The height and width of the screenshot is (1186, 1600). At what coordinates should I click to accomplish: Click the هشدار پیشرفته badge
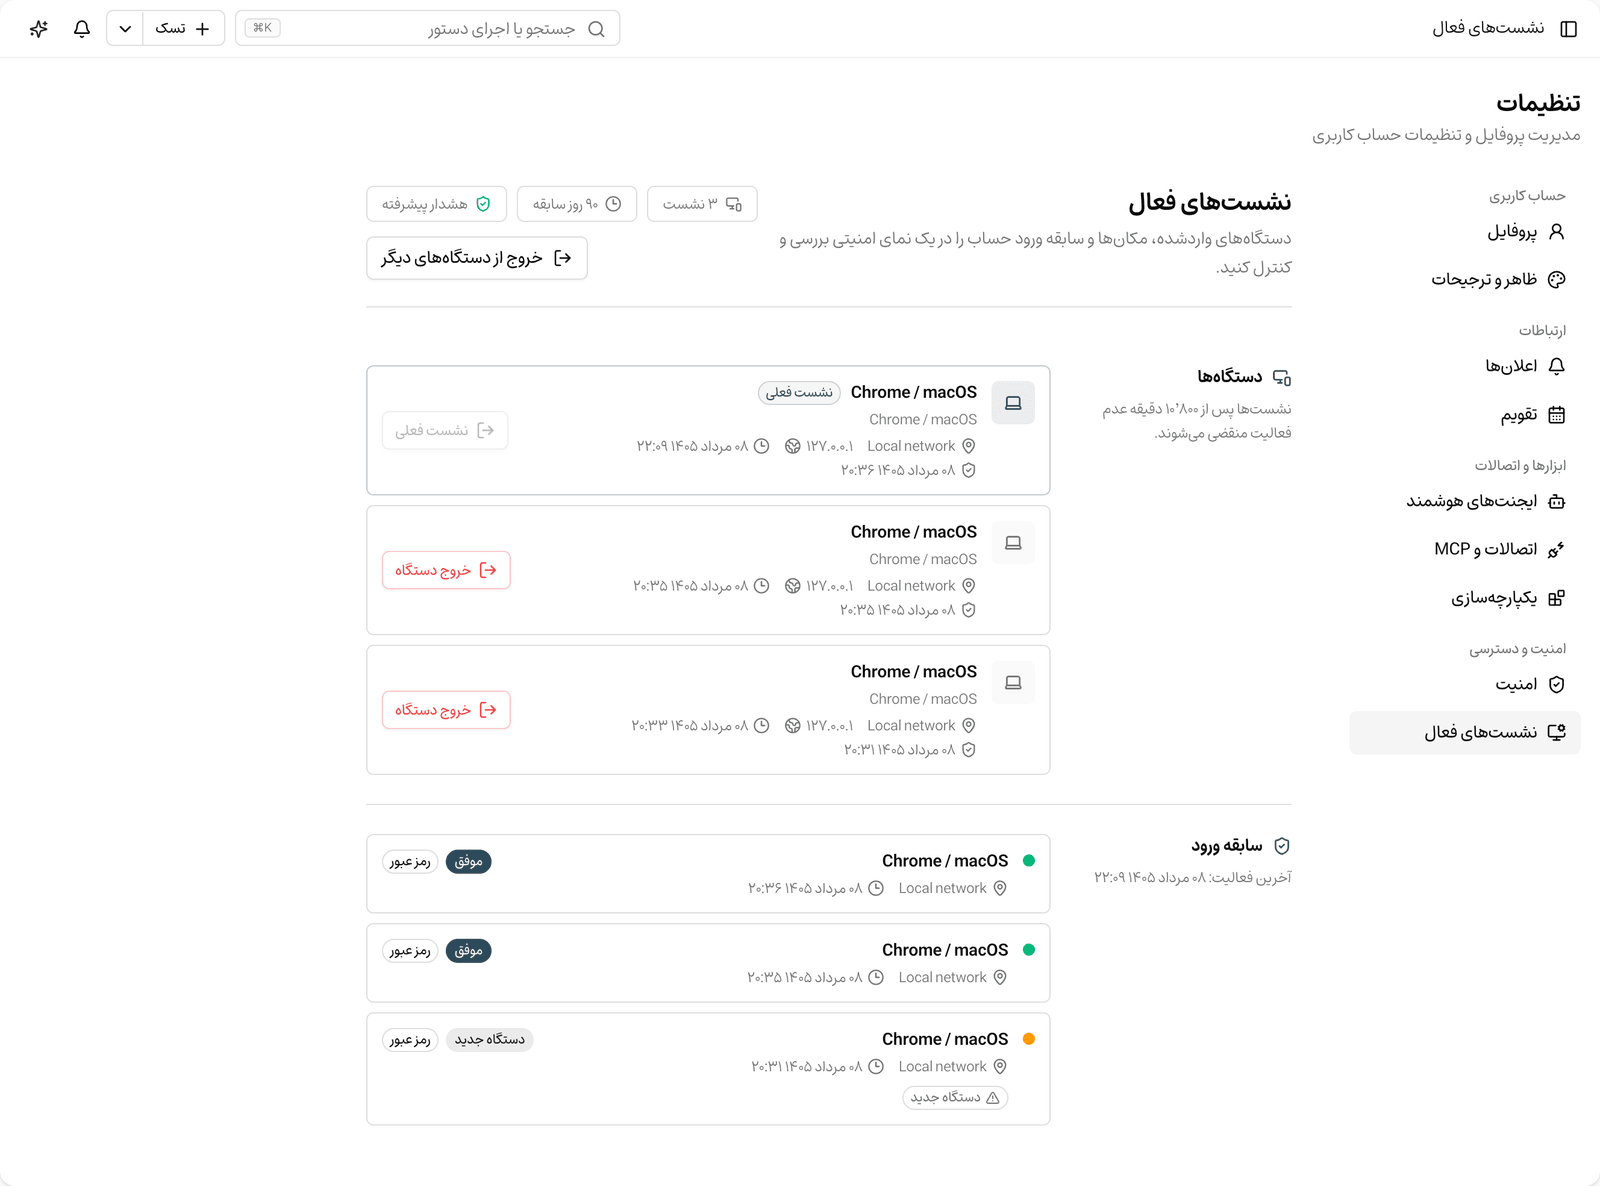437,204
